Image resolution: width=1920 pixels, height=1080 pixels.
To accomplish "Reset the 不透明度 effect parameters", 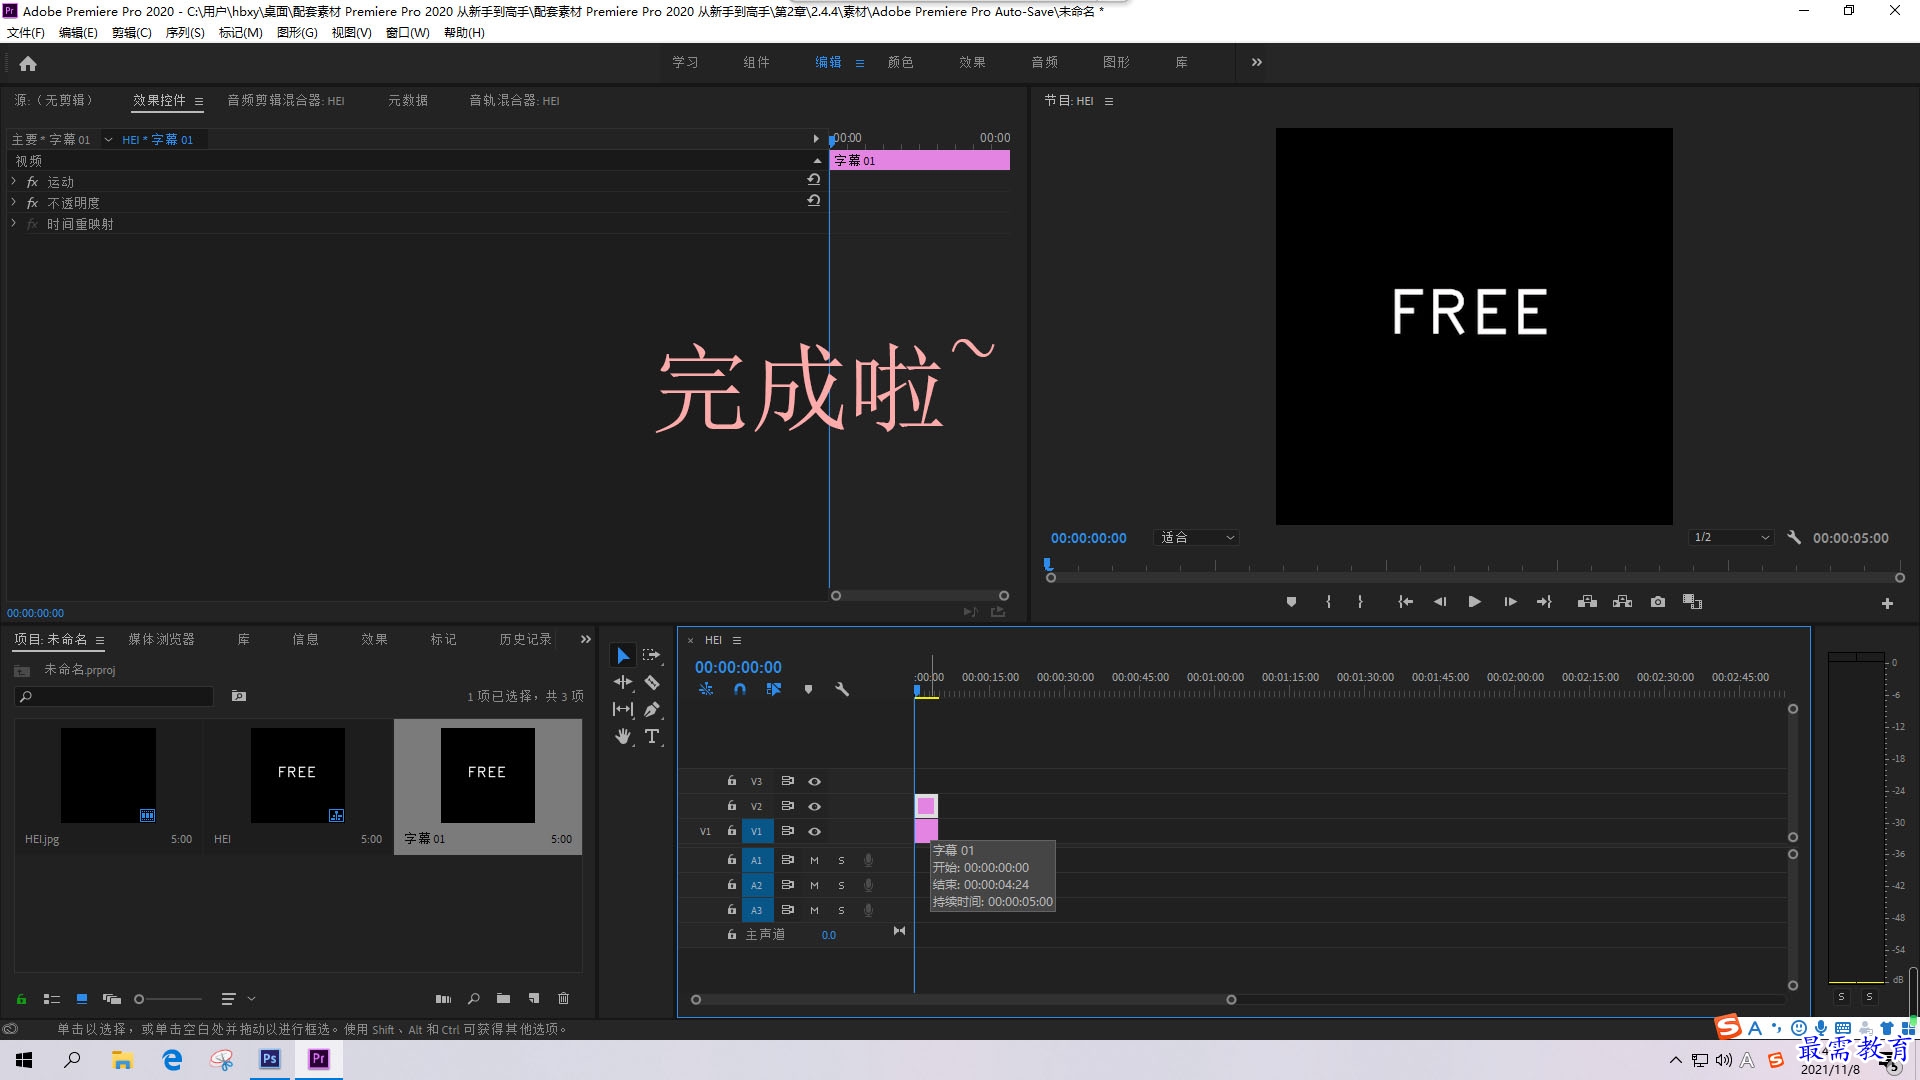I will [814, 201].
